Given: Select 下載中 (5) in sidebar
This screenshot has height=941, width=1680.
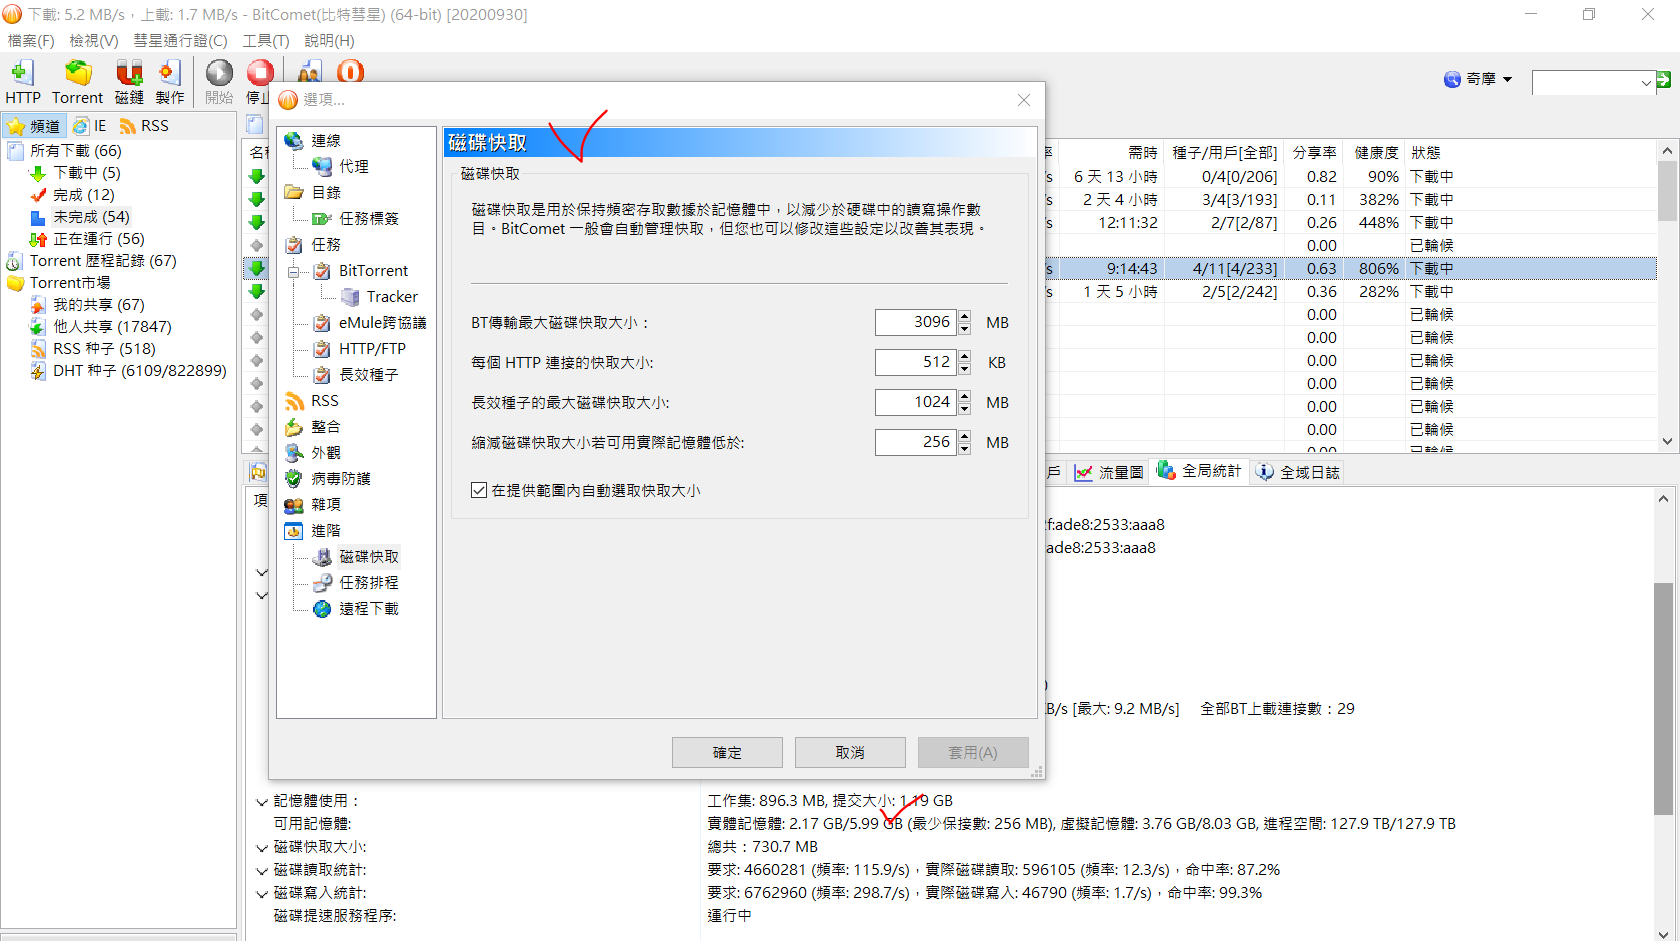Looking at the screenshot, I should pyautogui.click(x=86, y=173).
